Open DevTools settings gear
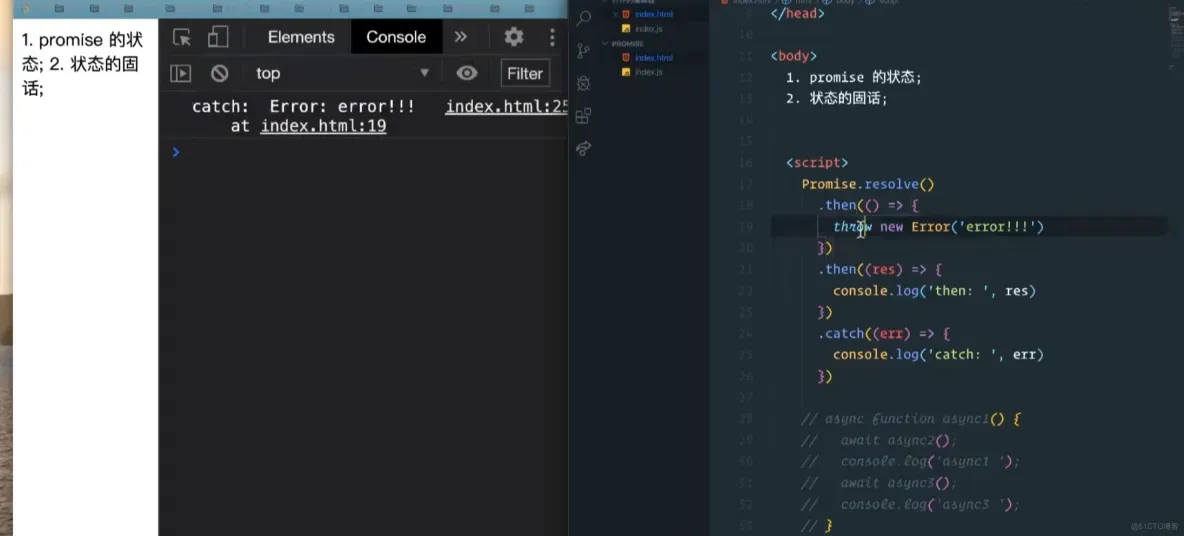Screen dimensions: 1184x536 514,37
